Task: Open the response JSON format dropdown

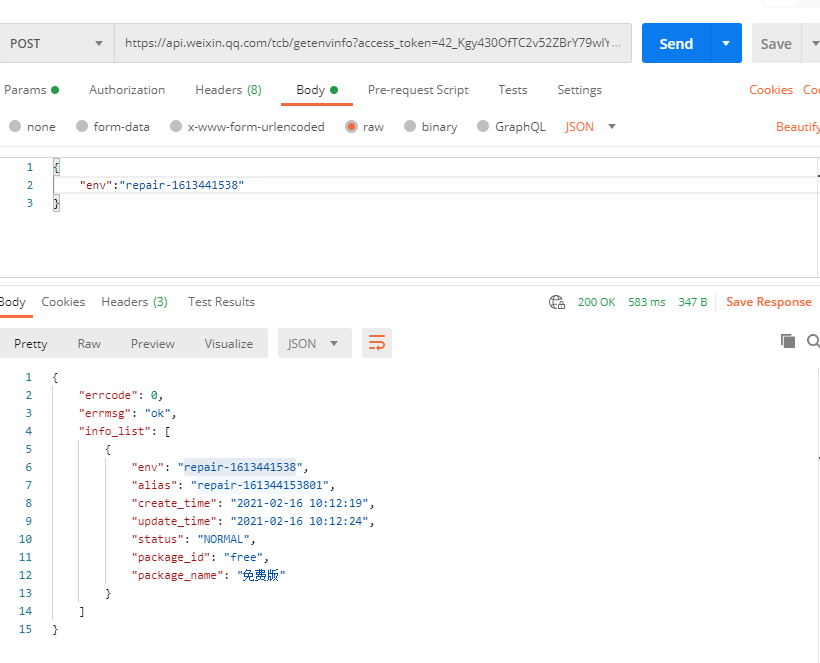Action: coord(314,344)
